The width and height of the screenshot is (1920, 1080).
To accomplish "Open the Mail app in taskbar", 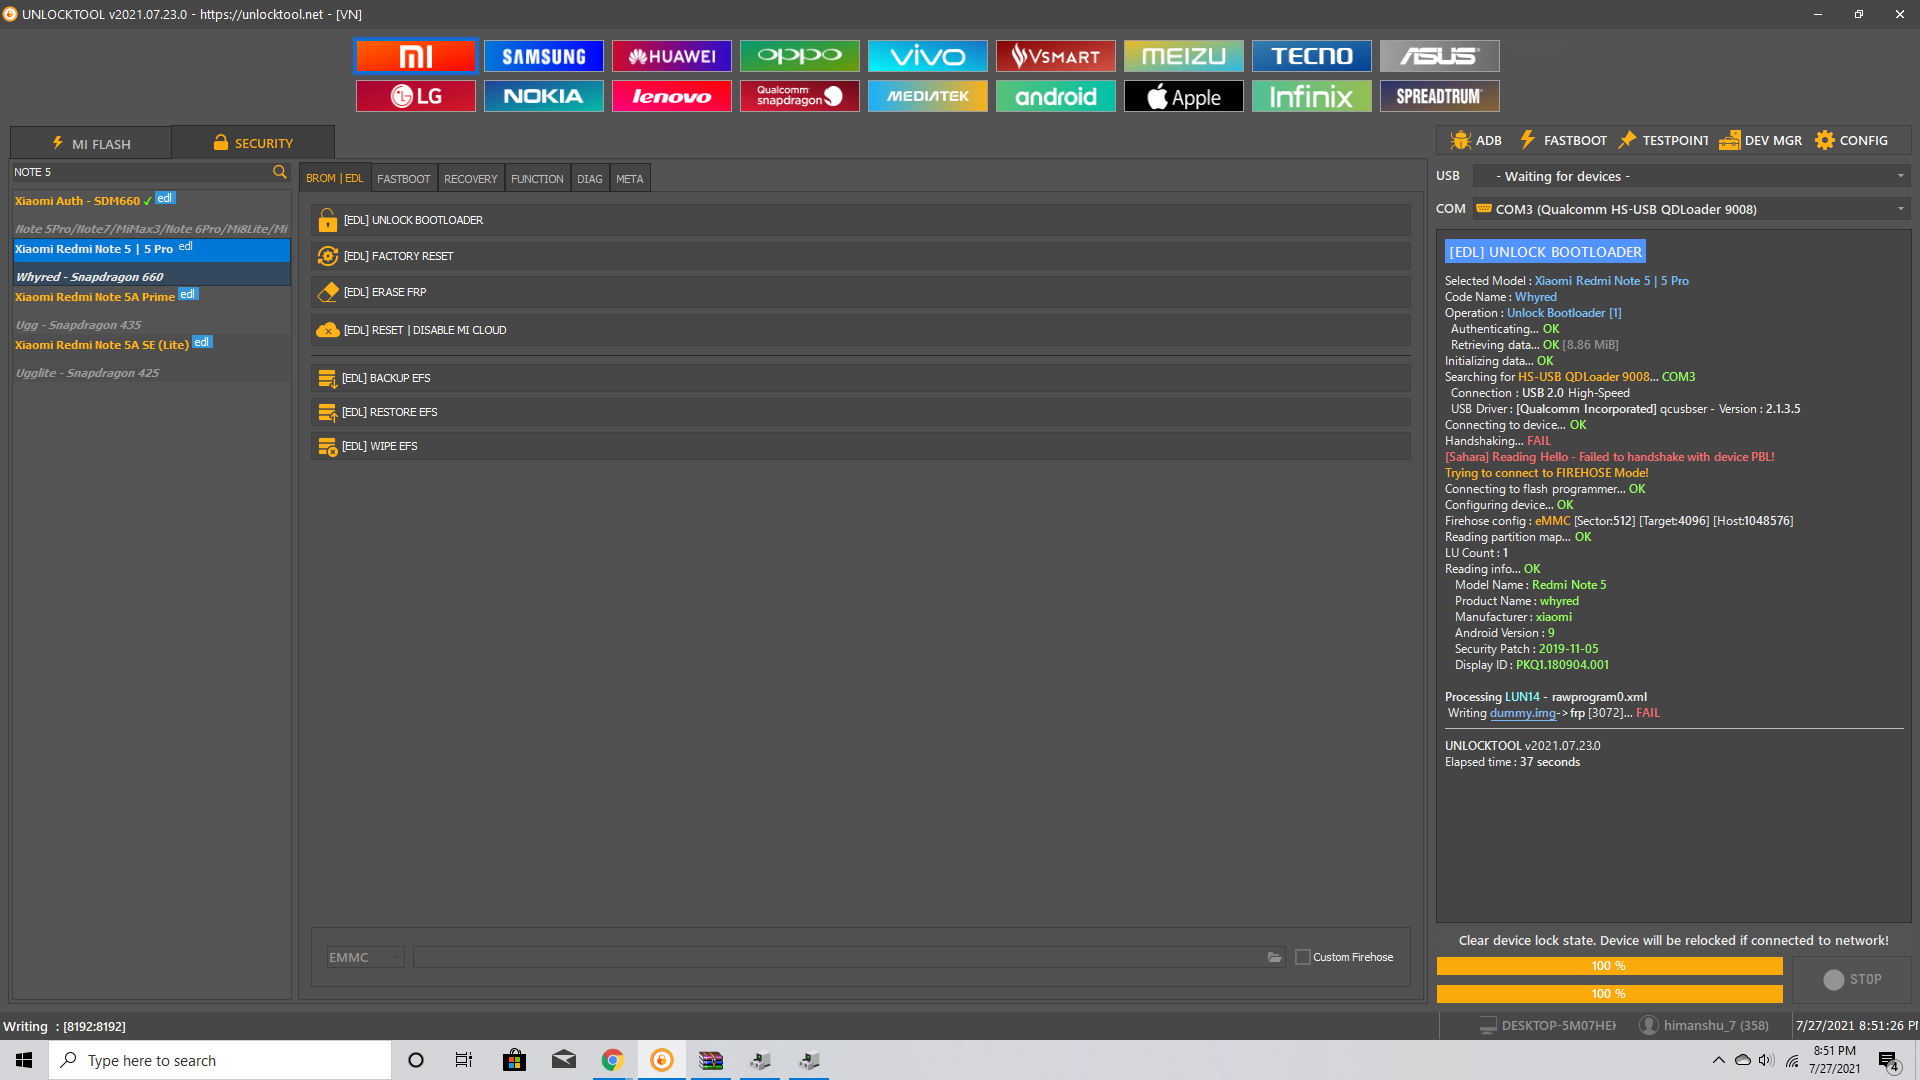I will [x=564, y=1060].
